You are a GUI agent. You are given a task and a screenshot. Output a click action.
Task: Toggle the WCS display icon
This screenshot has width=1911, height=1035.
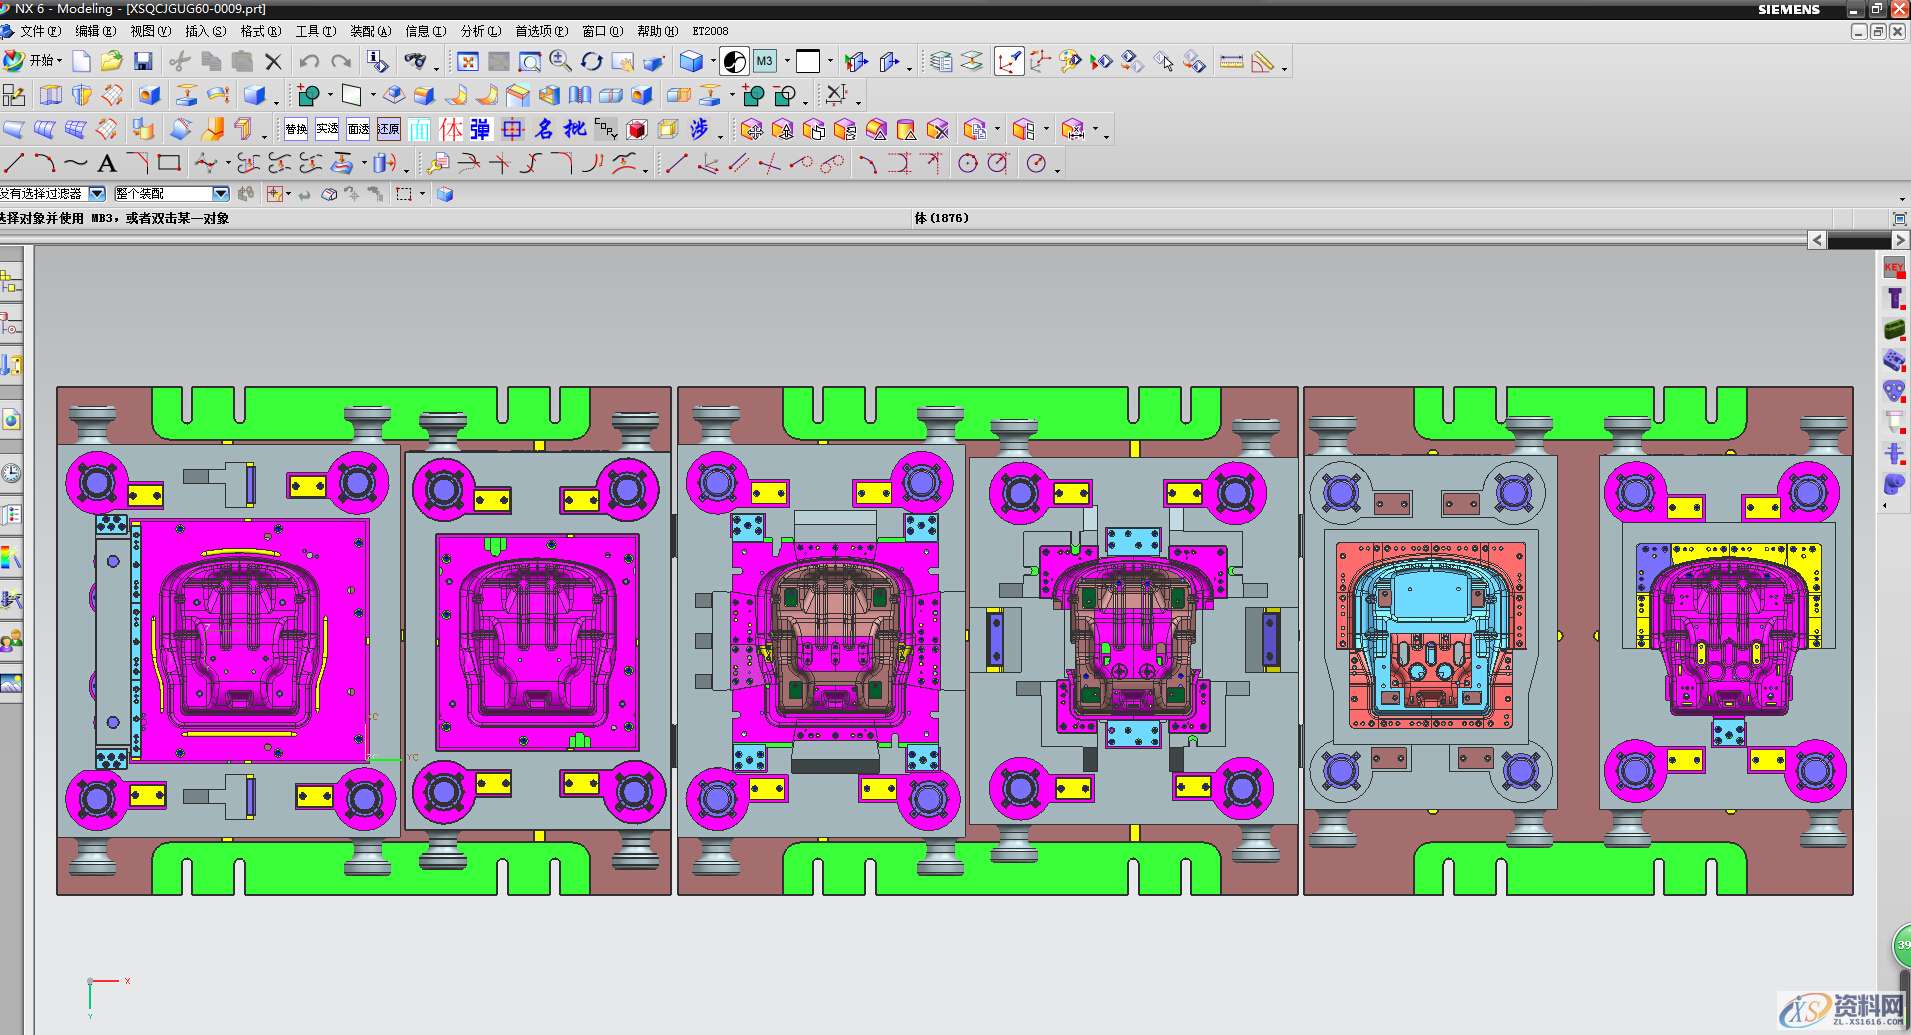[1008, 62]
